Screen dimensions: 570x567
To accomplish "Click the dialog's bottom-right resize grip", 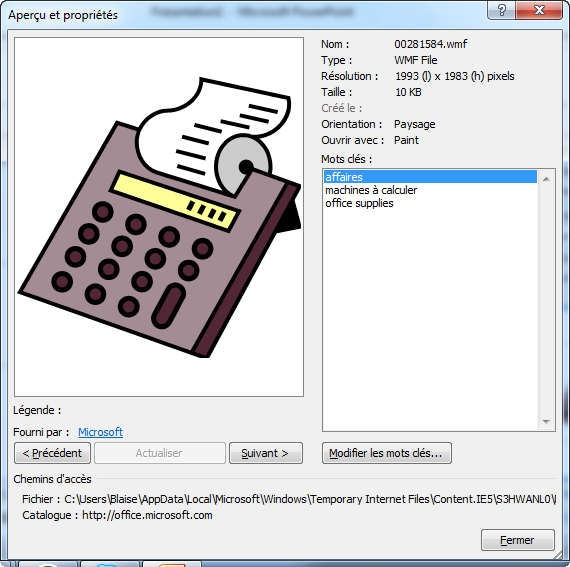I will [x=558, y=555].
